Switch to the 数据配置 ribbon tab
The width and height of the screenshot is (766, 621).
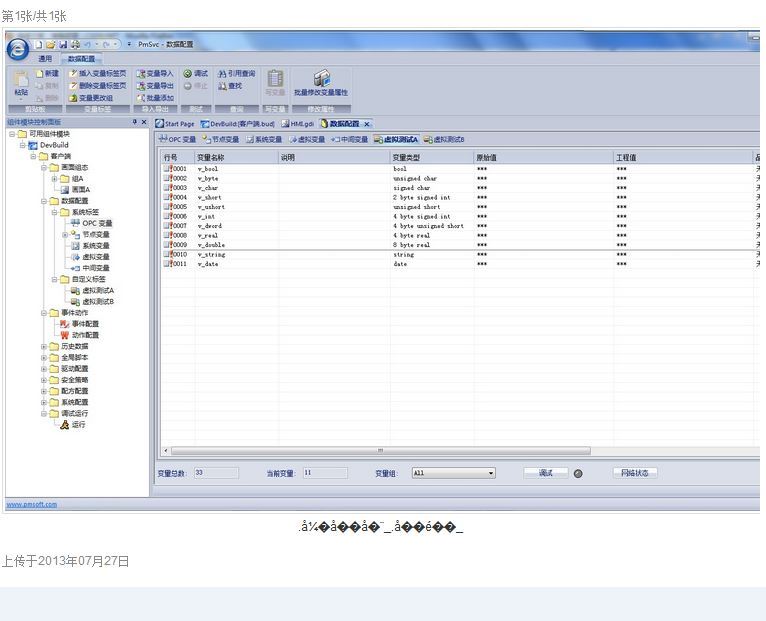(81, 59)
